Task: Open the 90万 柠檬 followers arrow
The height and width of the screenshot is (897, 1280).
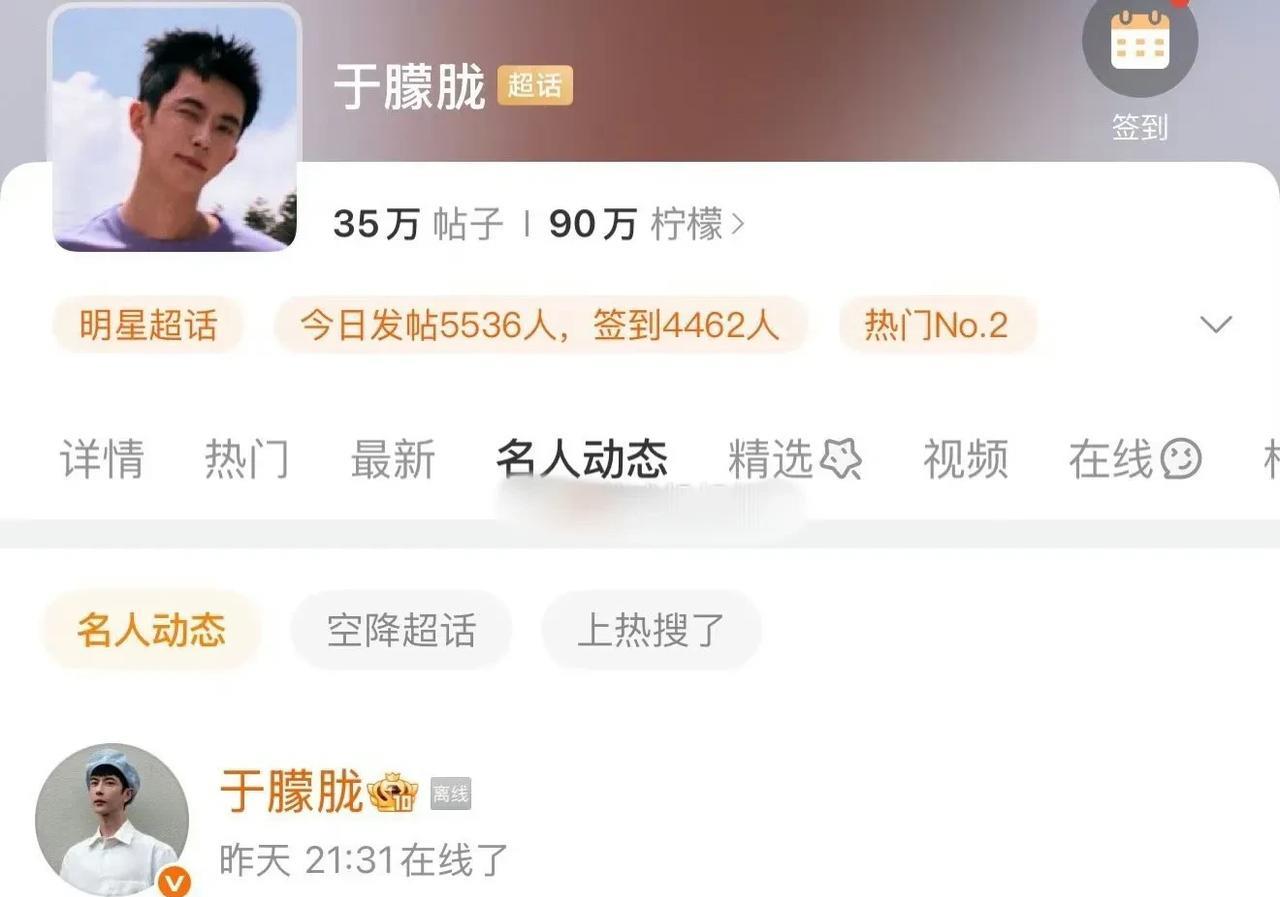Action: point(738,225)
